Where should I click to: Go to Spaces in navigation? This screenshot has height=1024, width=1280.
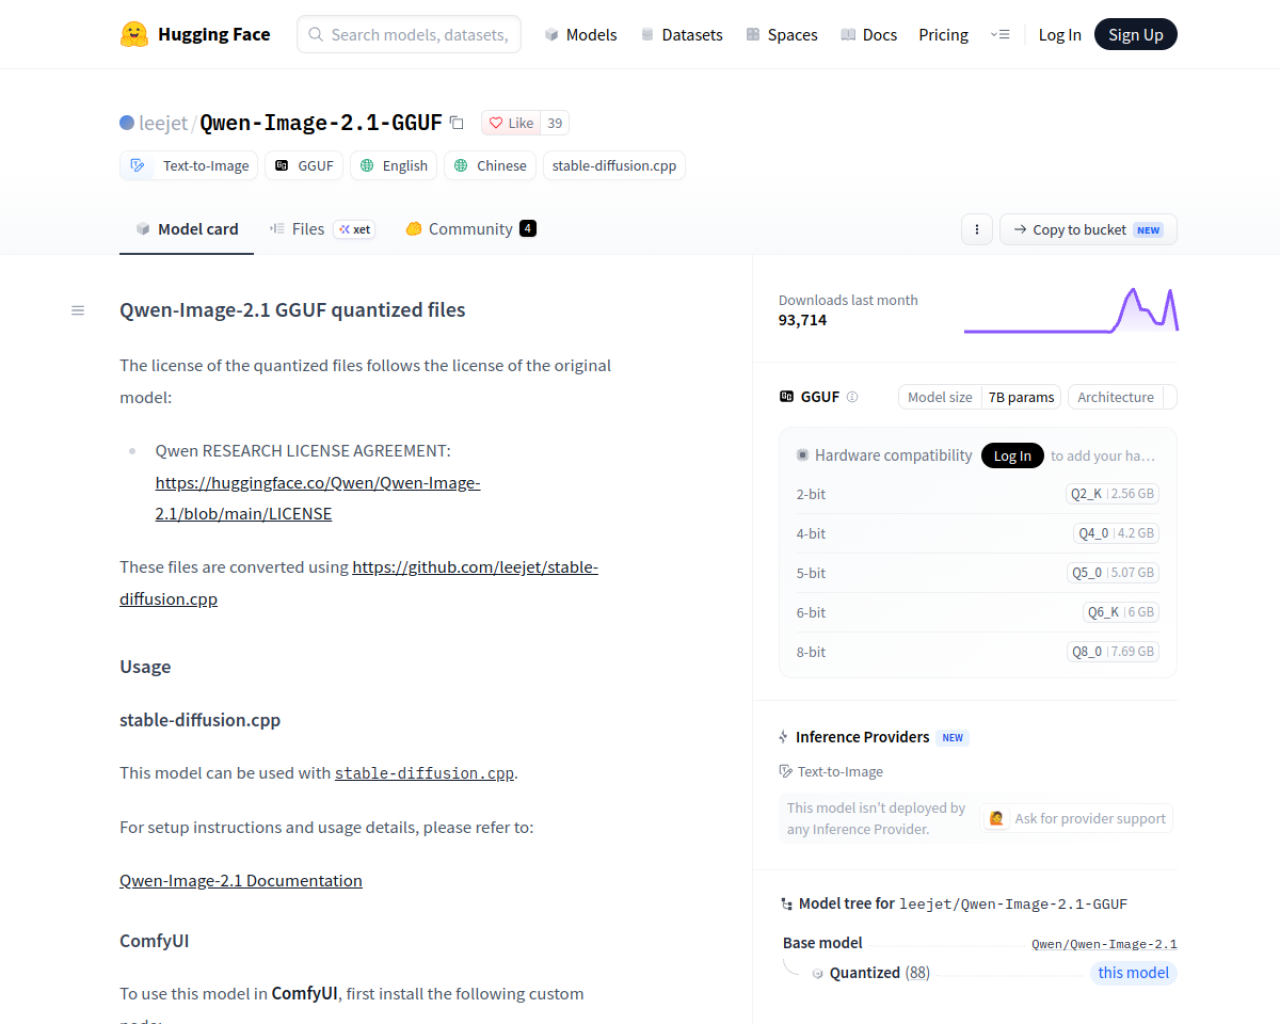[782, 35]
